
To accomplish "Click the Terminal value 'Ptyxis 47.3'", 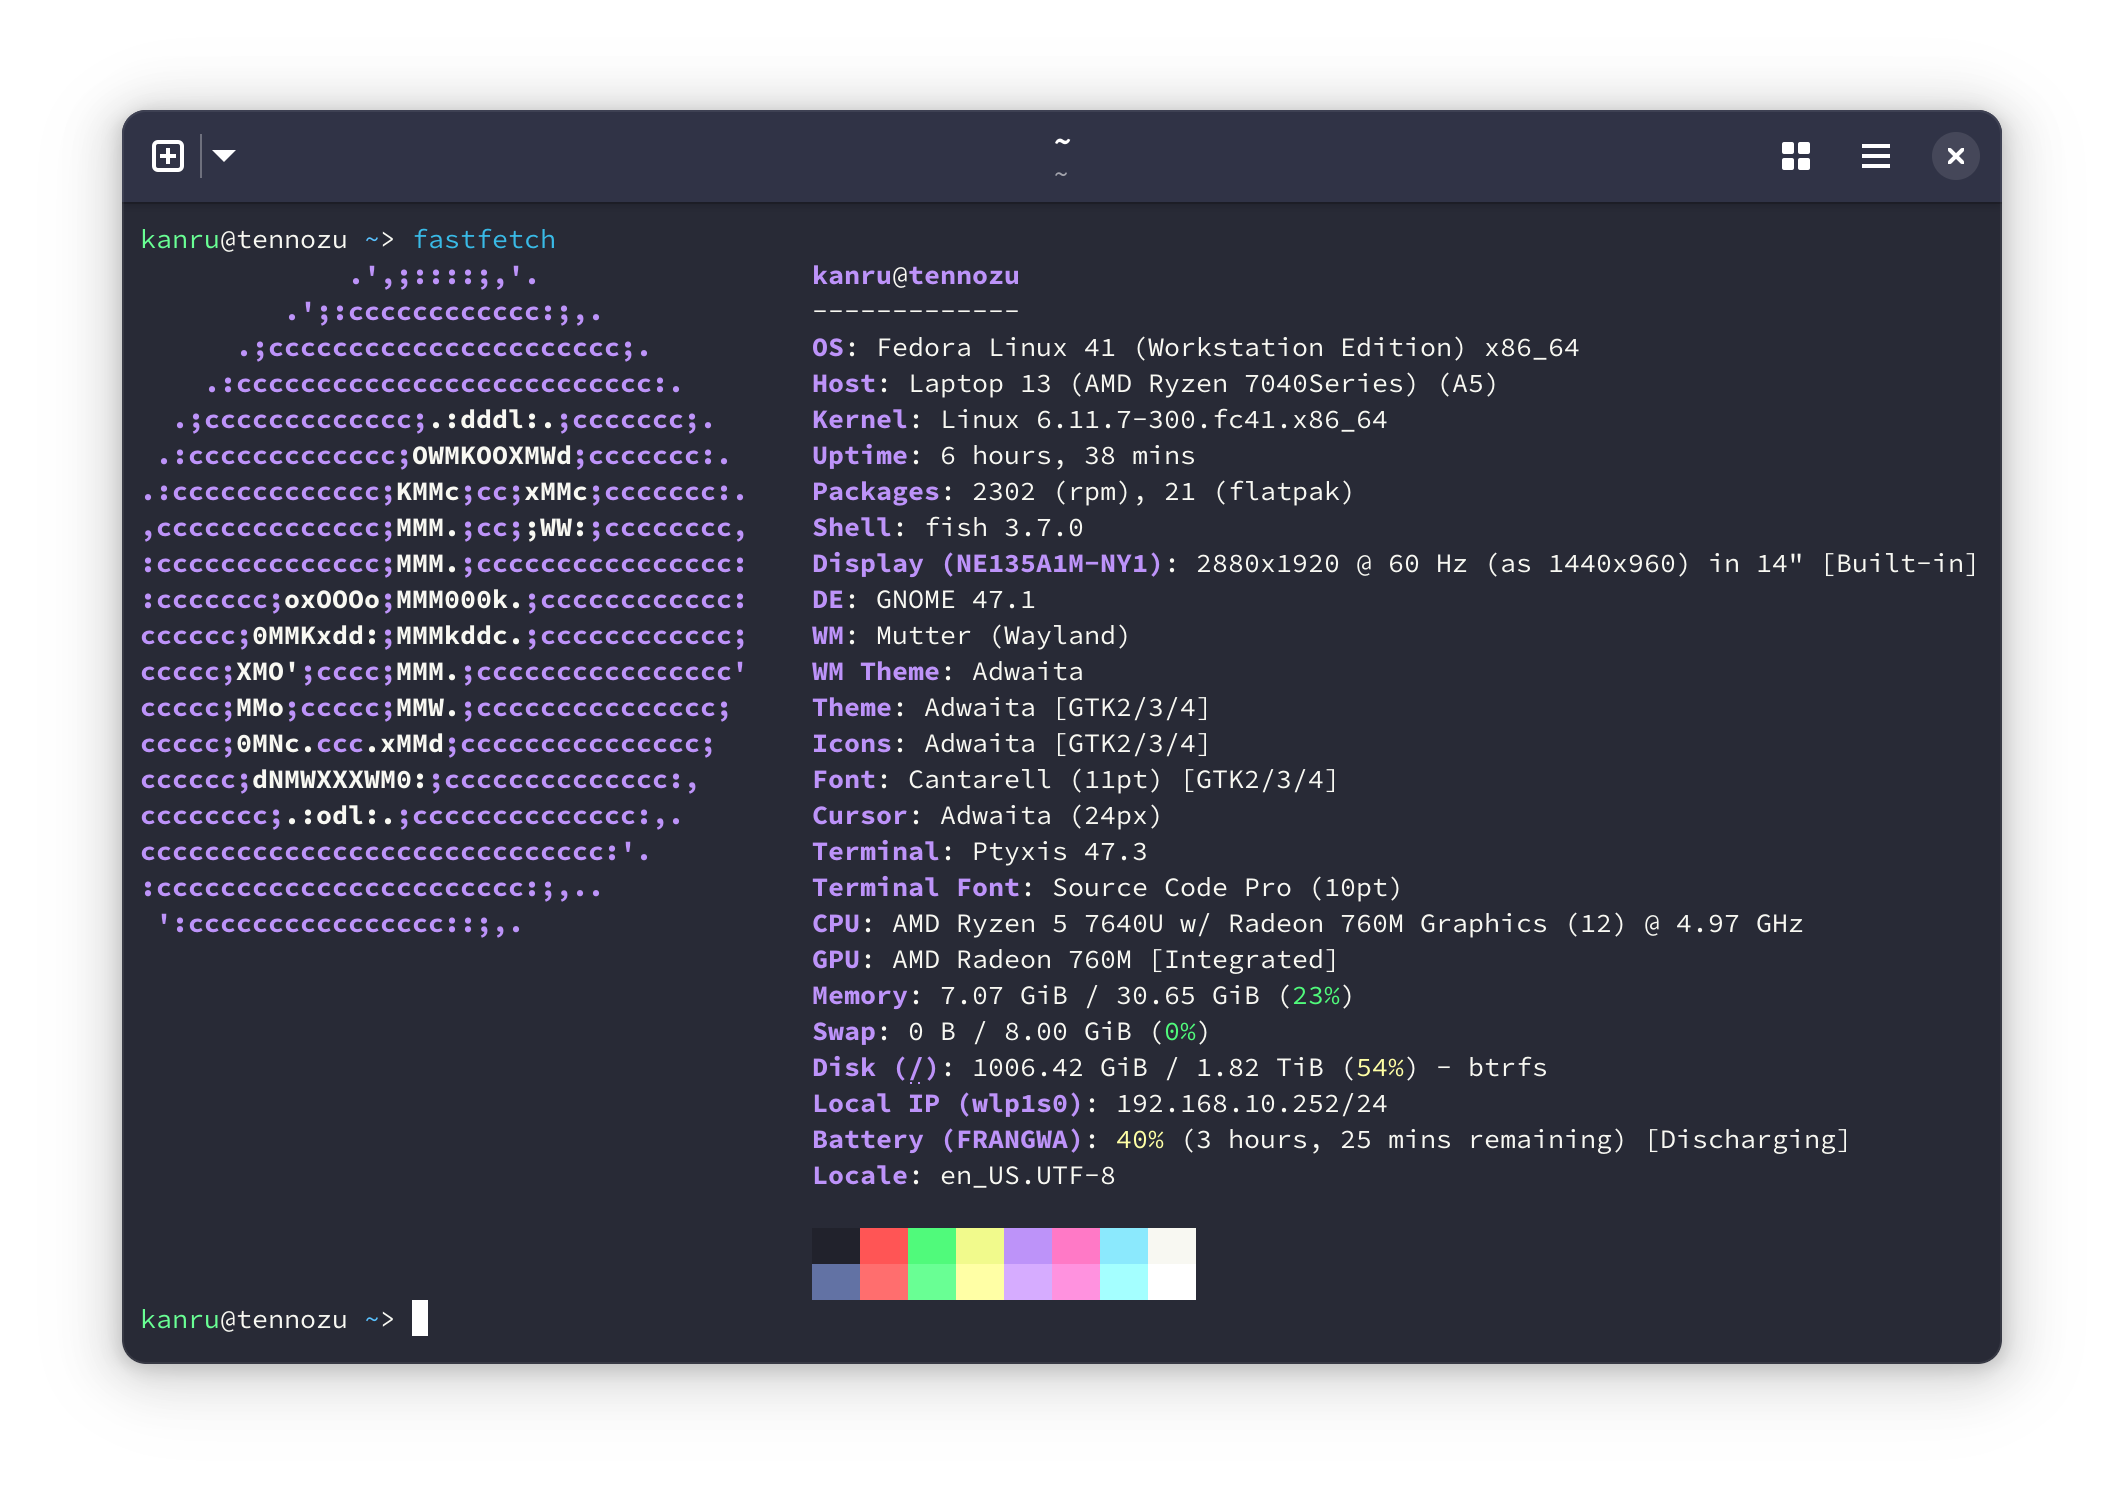I will [1060, 852].
